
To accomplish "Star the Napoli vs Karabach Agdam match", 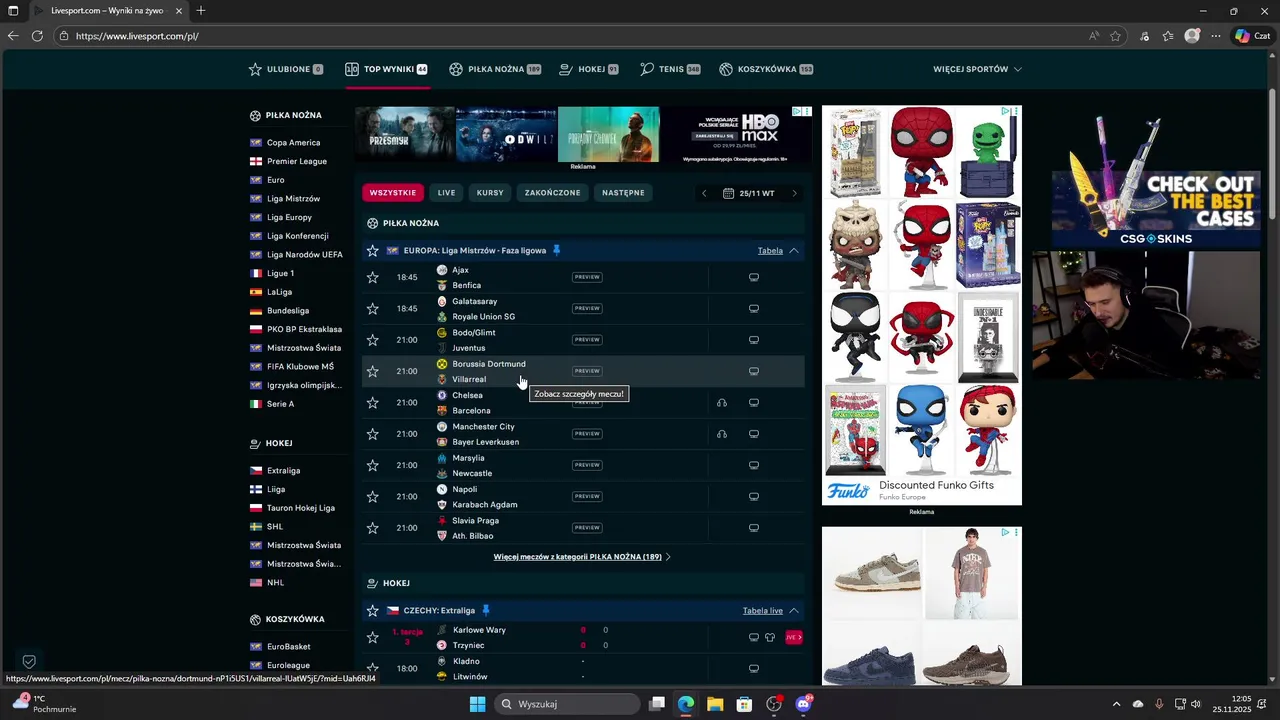I will coord(373,497).
